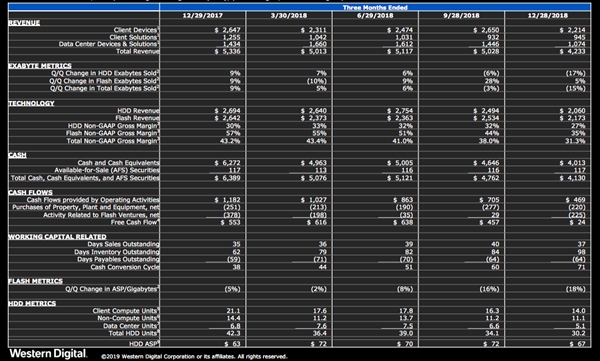Click Free Cash Flow value "$ 24"
The image size is (600, 361).
[577, 222]
